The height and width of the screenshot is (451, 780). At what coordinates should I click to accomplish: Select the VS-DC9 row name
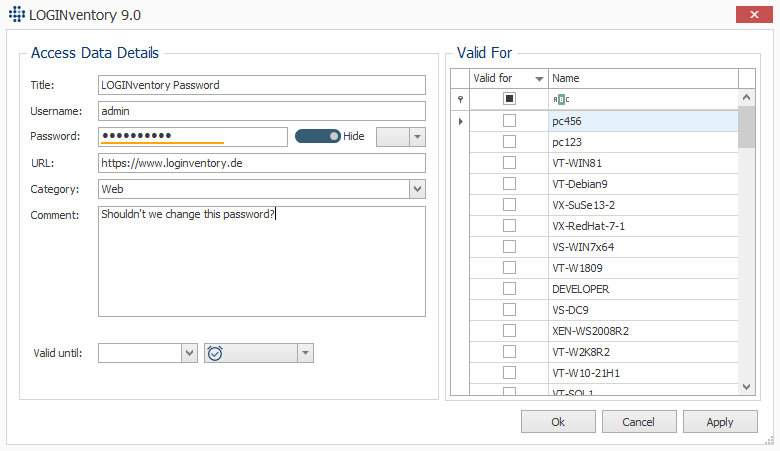click(570, 310)
